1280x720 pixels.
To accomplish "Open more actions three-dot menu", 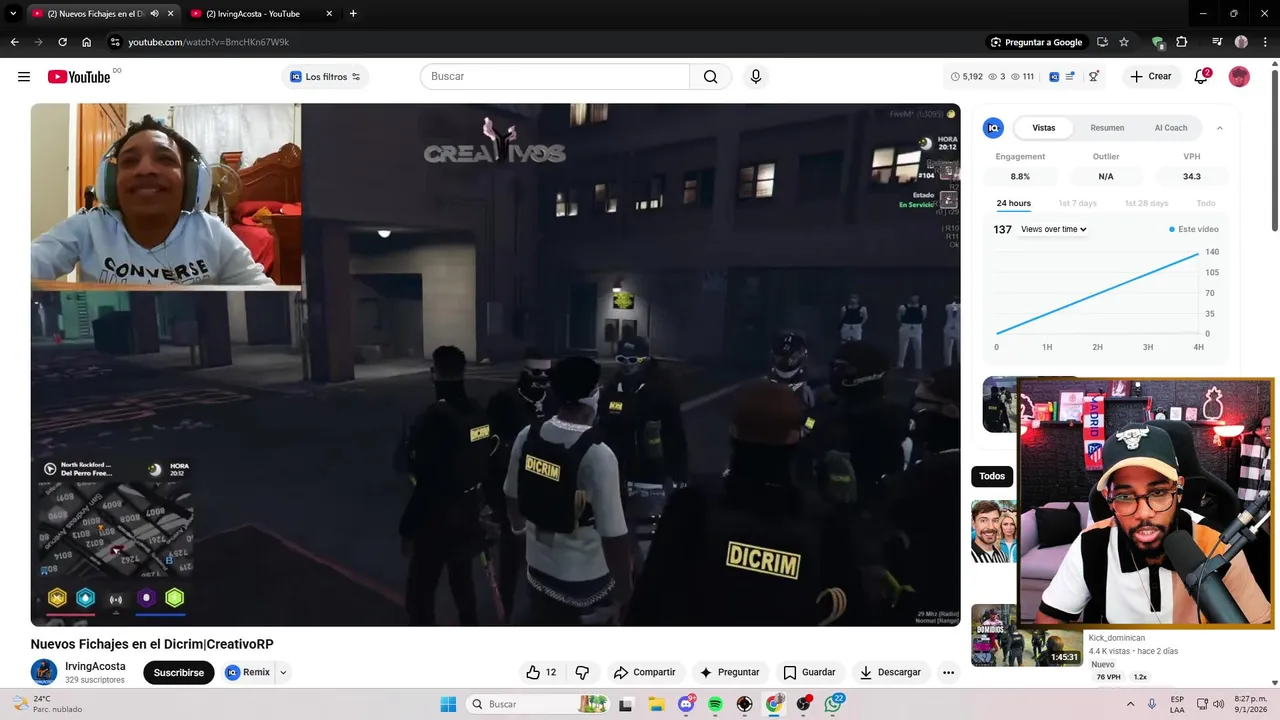I will coord(948,672).
